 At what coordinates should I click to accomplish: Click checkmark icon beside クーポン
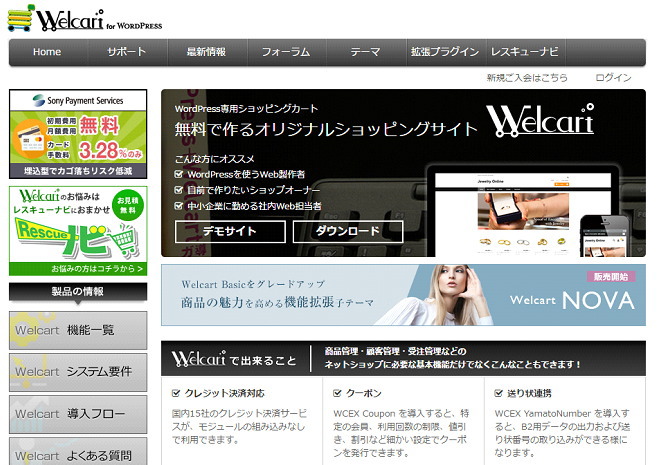337,393
